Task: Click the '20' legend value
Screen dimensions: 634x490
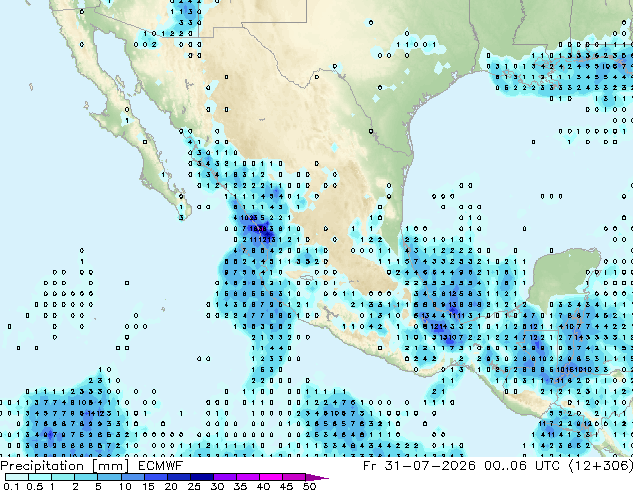Action: [x=171, y=486]
